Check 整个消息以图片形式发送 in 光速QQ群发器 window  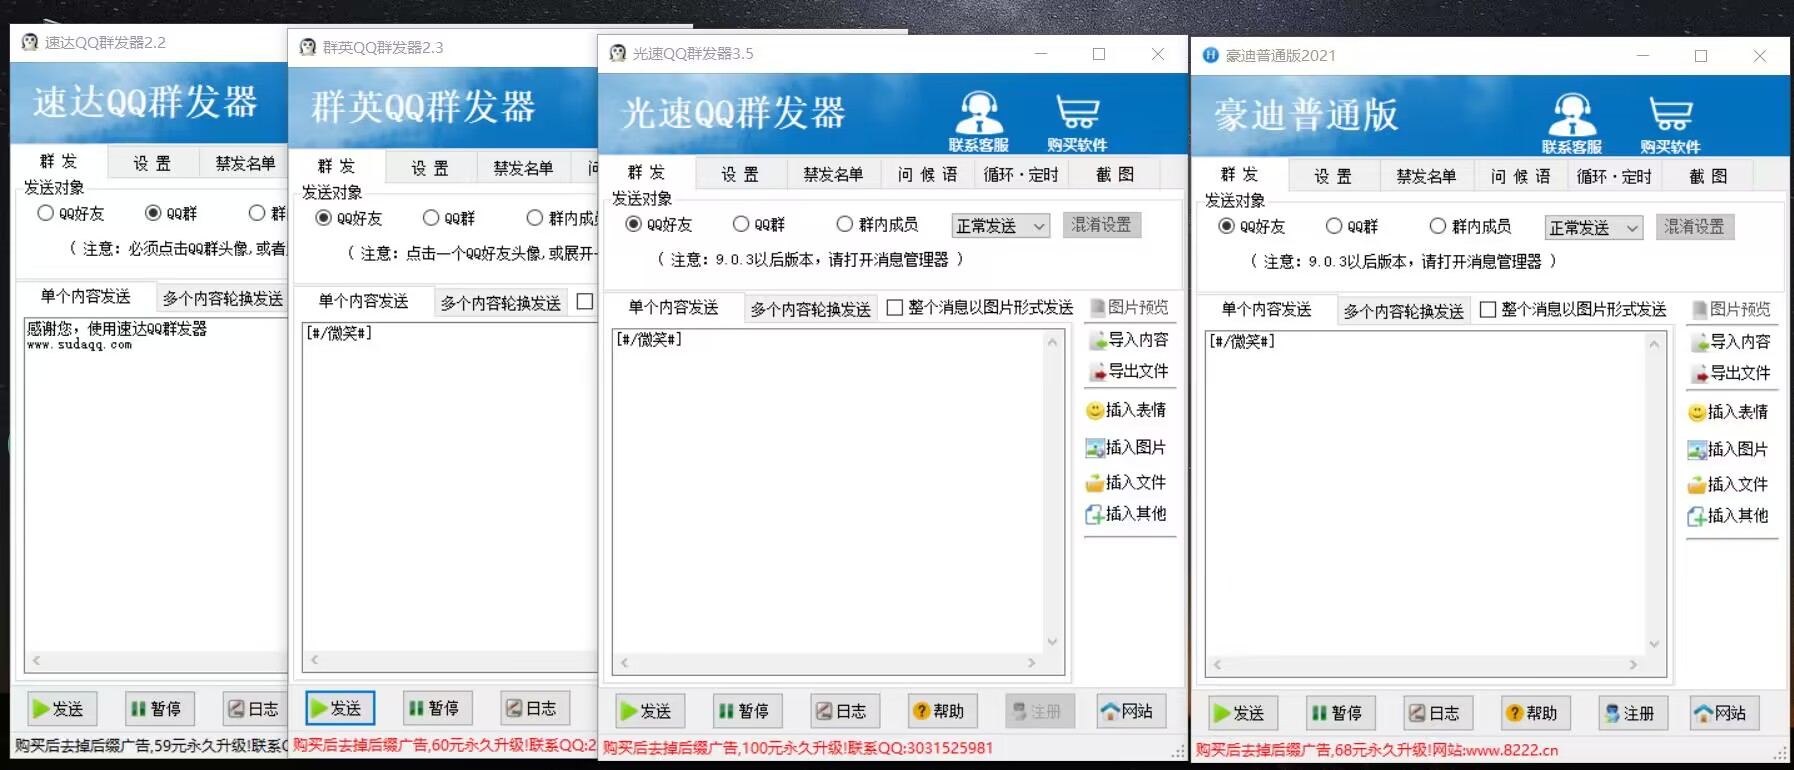980,307
